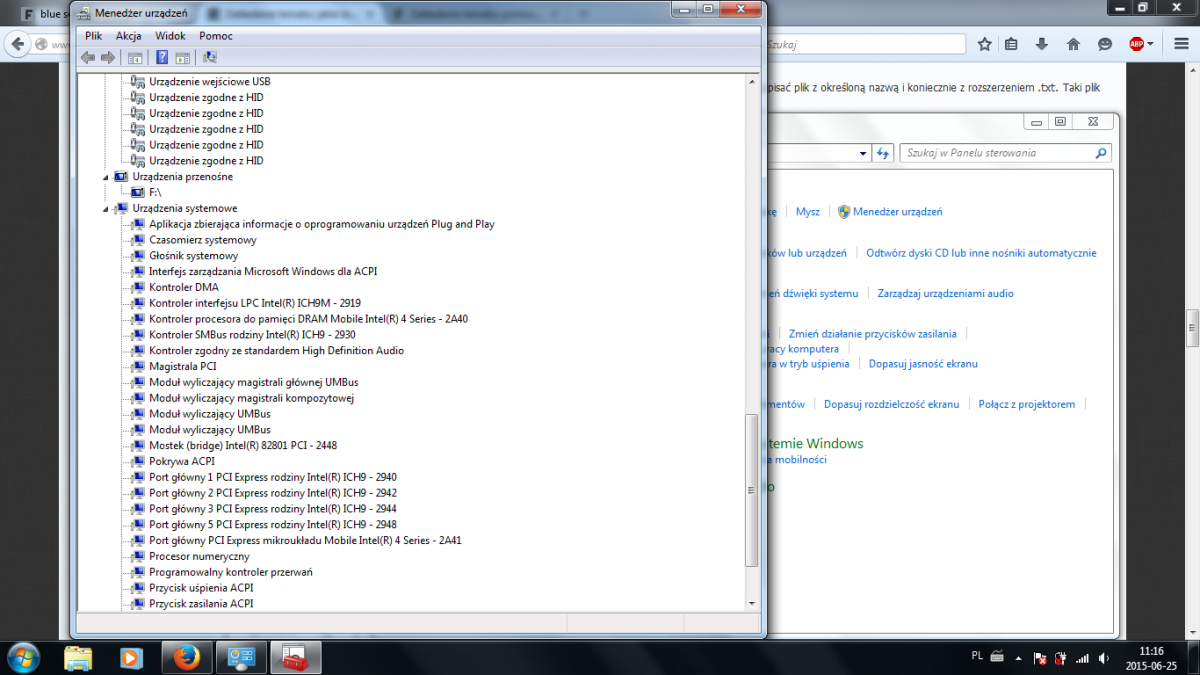Select Mostek (bridge) Intel 82801 PCI - 2448
Screen dimensions: 1200x675
(x=243, y=445)
